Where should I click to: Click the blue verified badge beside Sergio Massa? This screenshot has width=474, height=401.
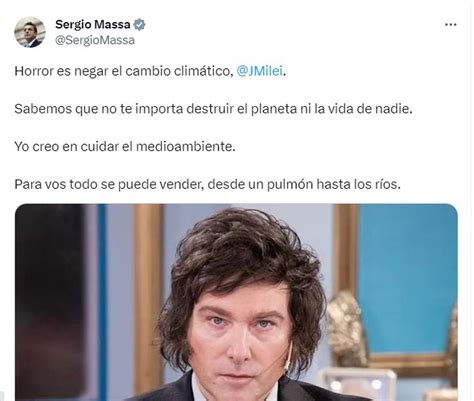coord(139,25)
